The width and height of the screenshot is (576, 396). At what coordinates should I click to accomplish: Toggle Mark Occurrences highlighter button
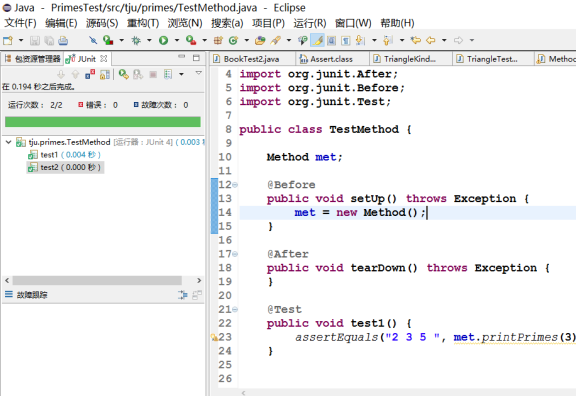[x=317, y=40]
